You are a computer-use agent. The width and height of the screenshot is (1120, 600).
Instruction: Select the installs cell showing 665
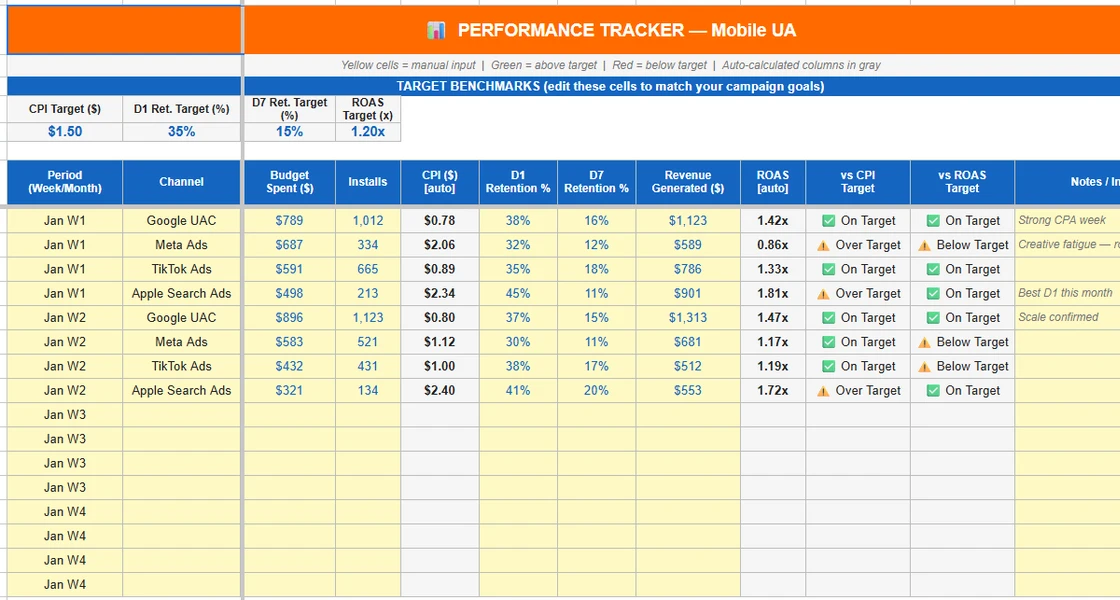(368, 269)
